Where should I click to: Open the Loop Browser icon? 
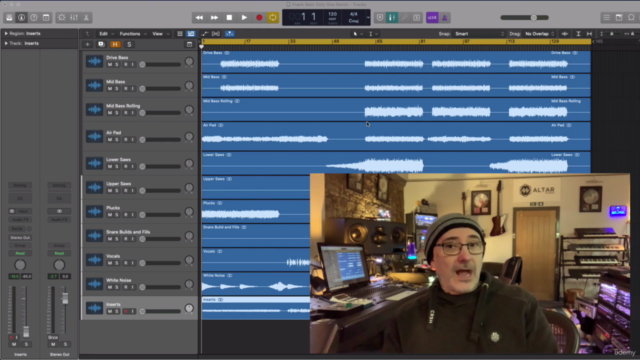pos(632,18)
